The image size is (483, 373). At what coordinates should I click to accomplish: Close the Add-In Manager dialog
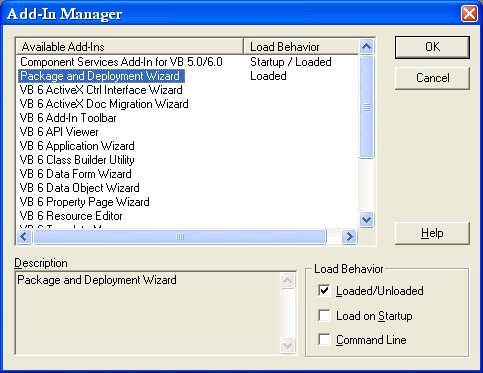click(x=469, y=14)
